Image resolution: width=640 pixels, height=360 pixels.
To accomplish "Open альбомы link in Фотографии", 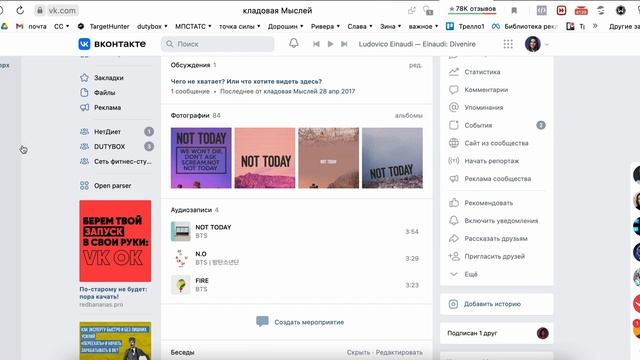I will [409, 116].
